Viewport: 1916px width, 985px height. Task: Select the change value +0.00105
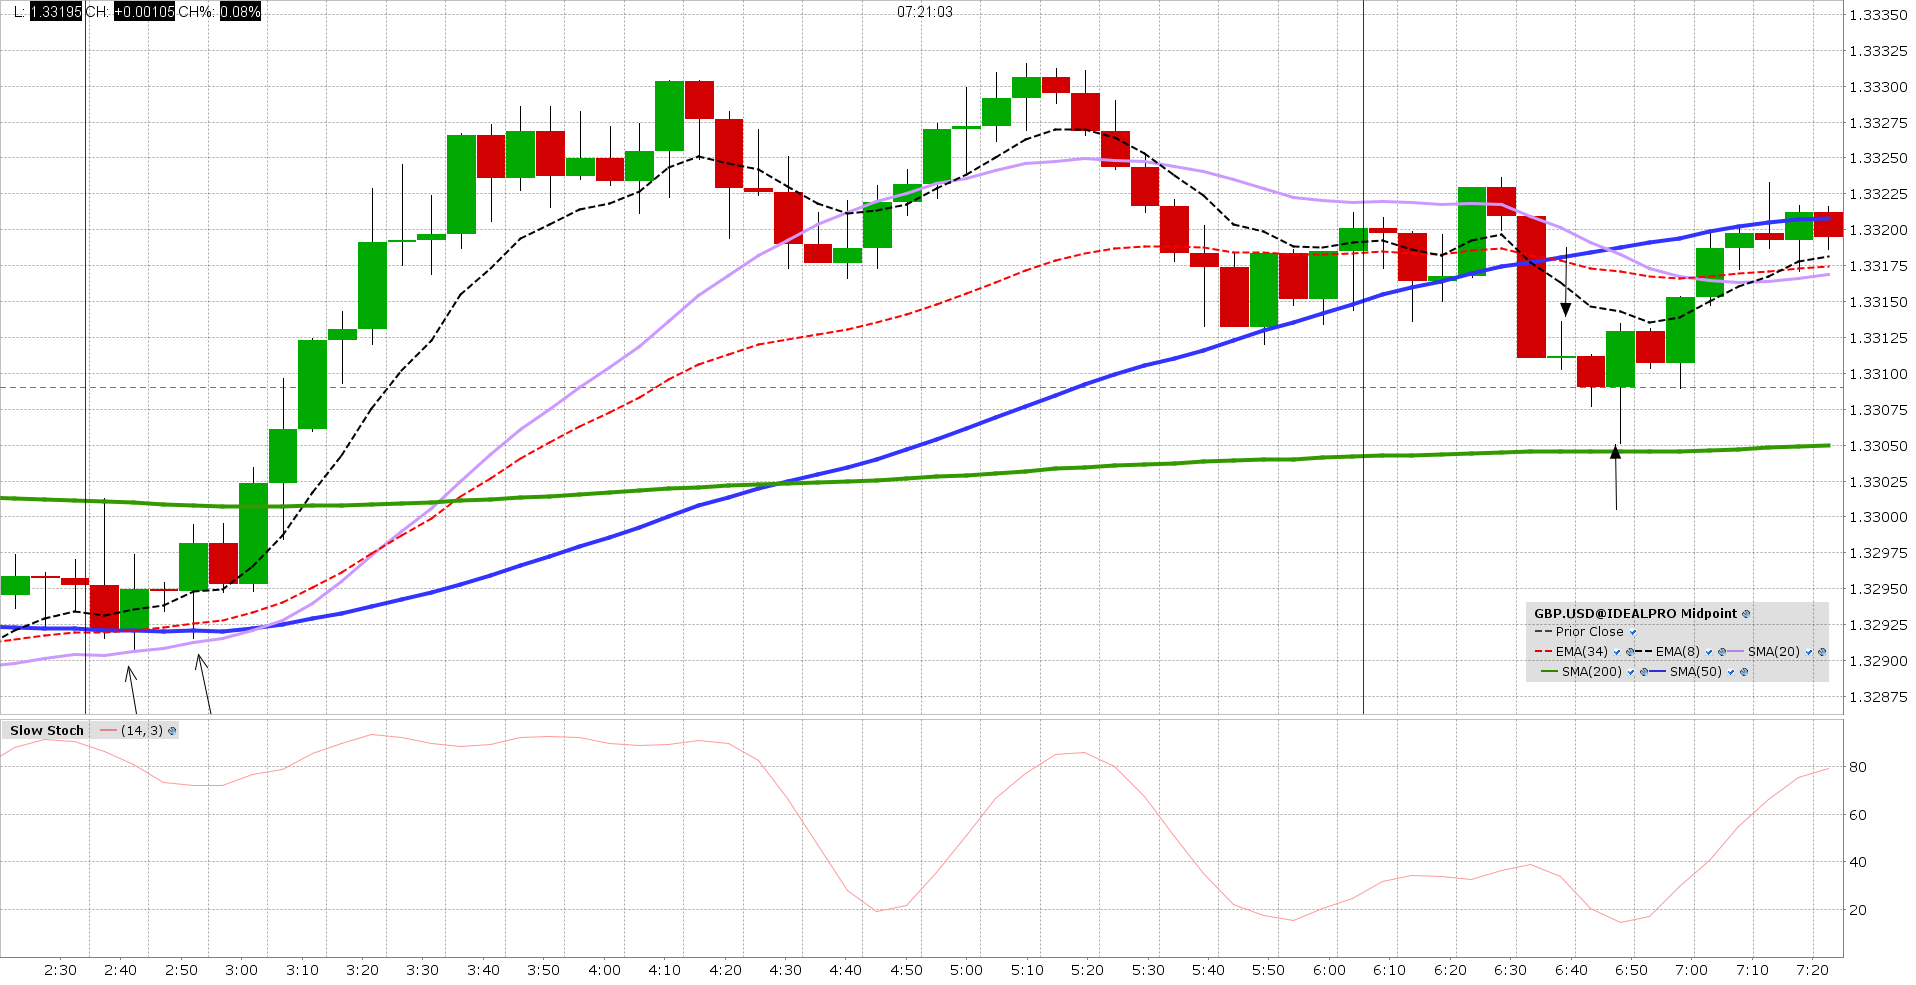point(144,12)
